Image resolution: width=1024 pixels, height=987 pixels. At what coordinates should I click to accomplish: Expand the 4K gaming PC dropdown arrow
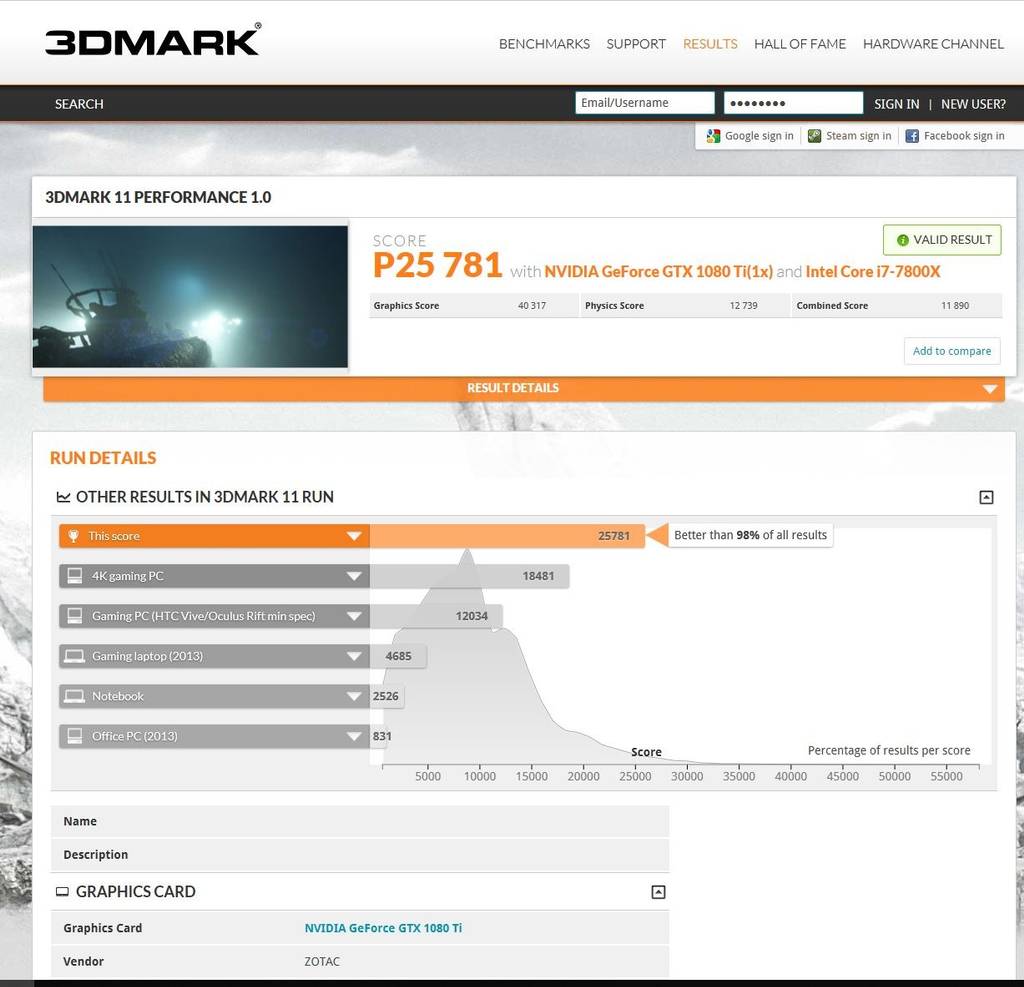click(354, 576)
